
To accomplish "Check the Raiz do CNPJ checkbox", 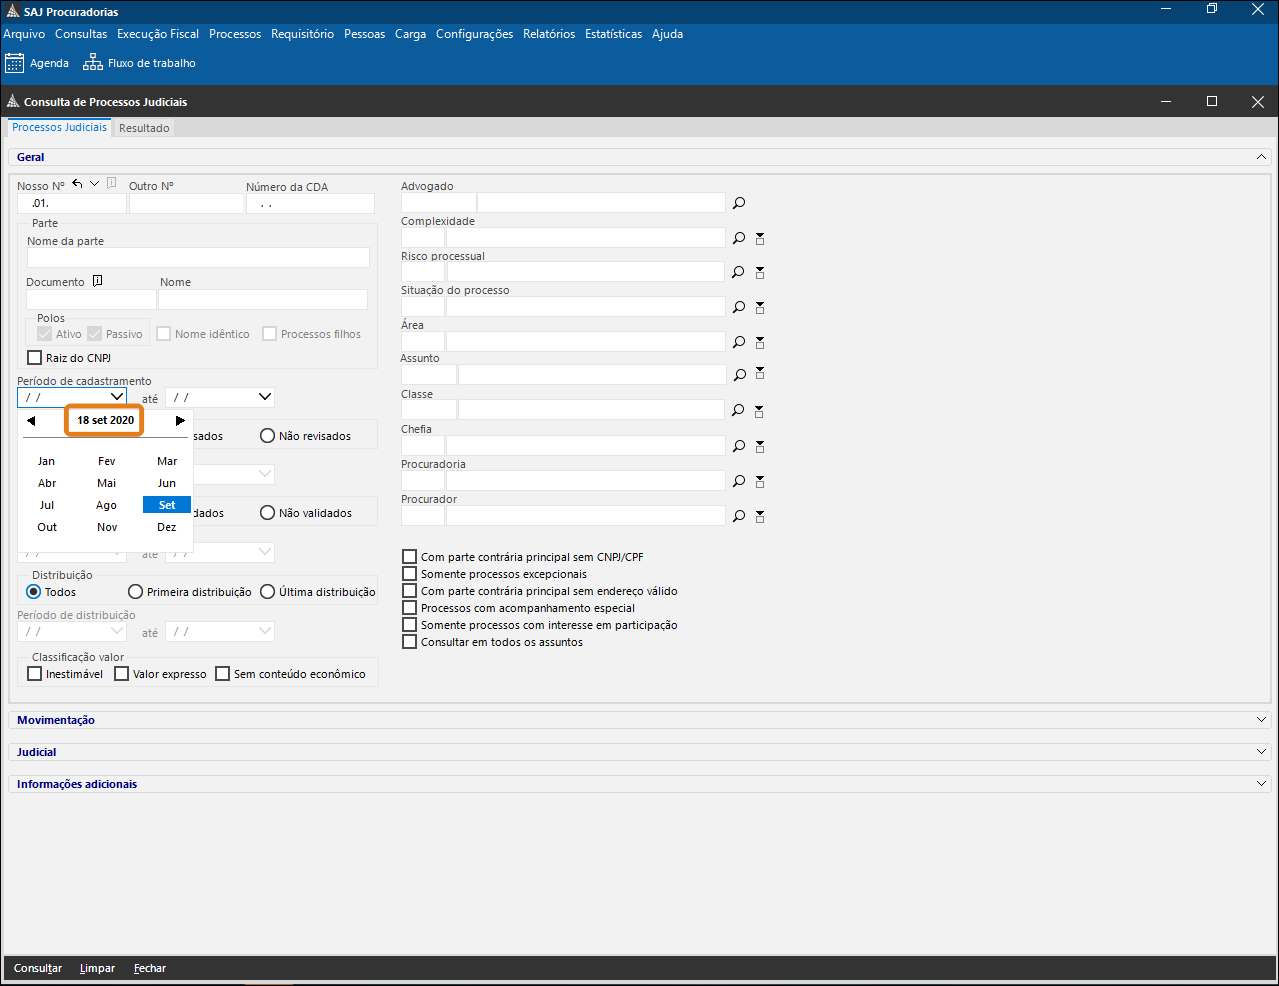I will pos(34,358).
